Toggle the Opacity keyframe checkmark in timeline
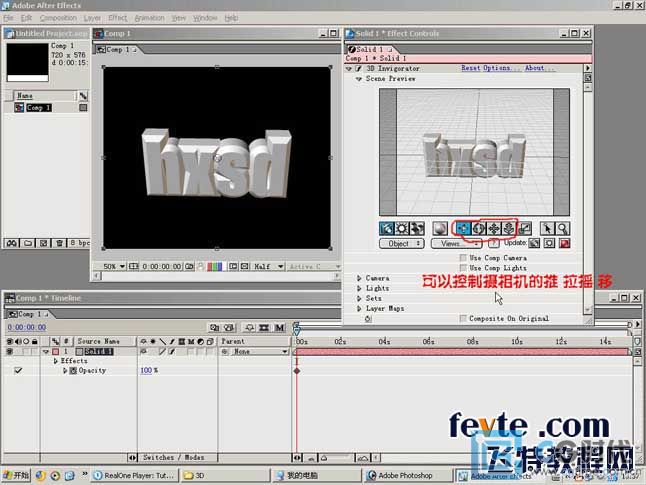The image size is (646, 485). coord(18,370)
